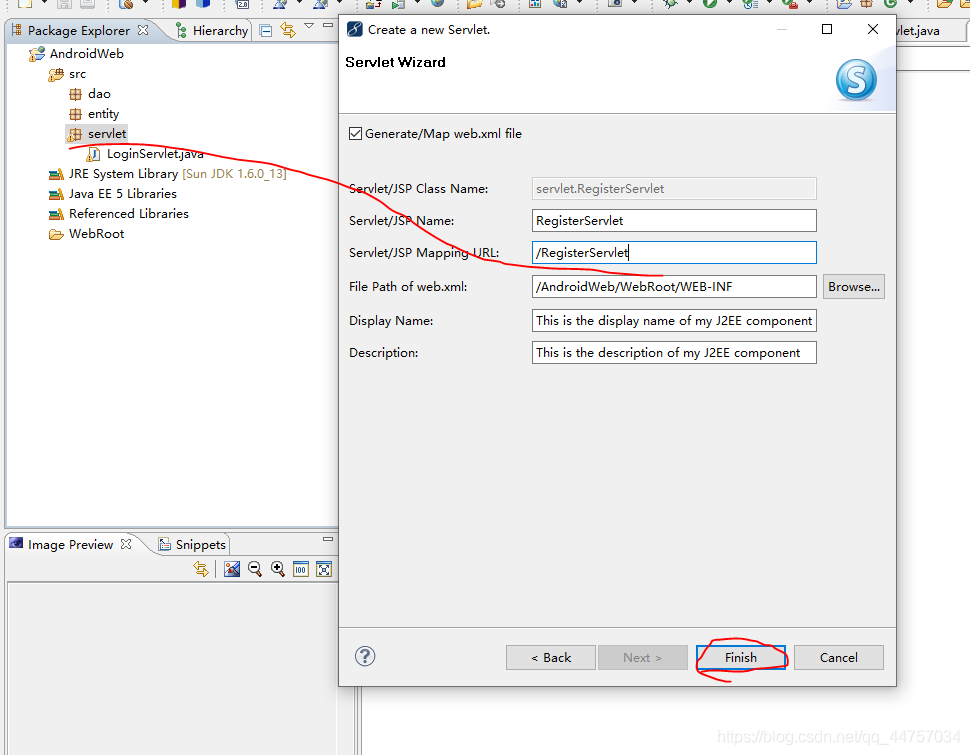Click the Link with Editor icon in Package Explorer
This screenshot has width=970, height=755.
point(287,30)
